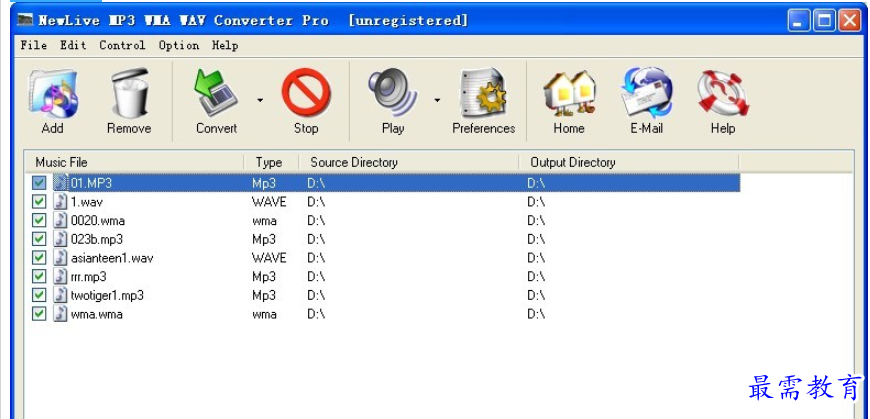Minimize the converter window

[x=798, y=21]
